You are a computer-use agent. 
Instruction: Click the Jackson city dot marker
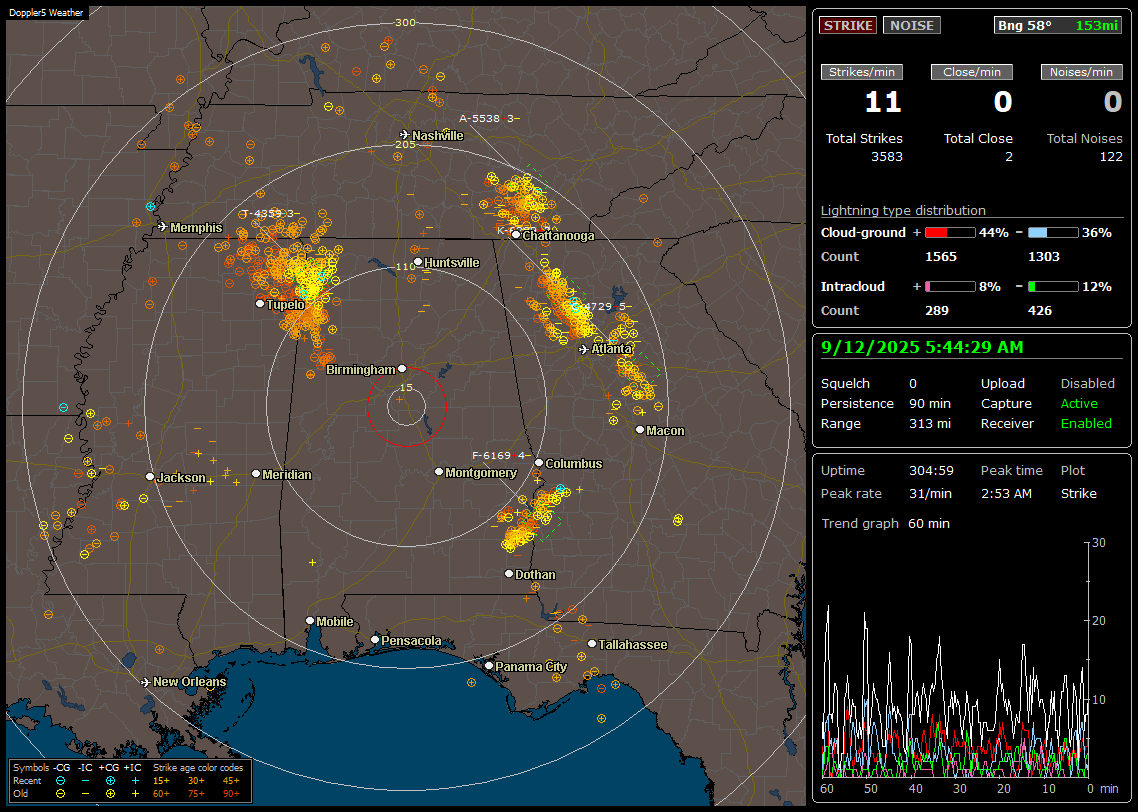click(150, 477)
